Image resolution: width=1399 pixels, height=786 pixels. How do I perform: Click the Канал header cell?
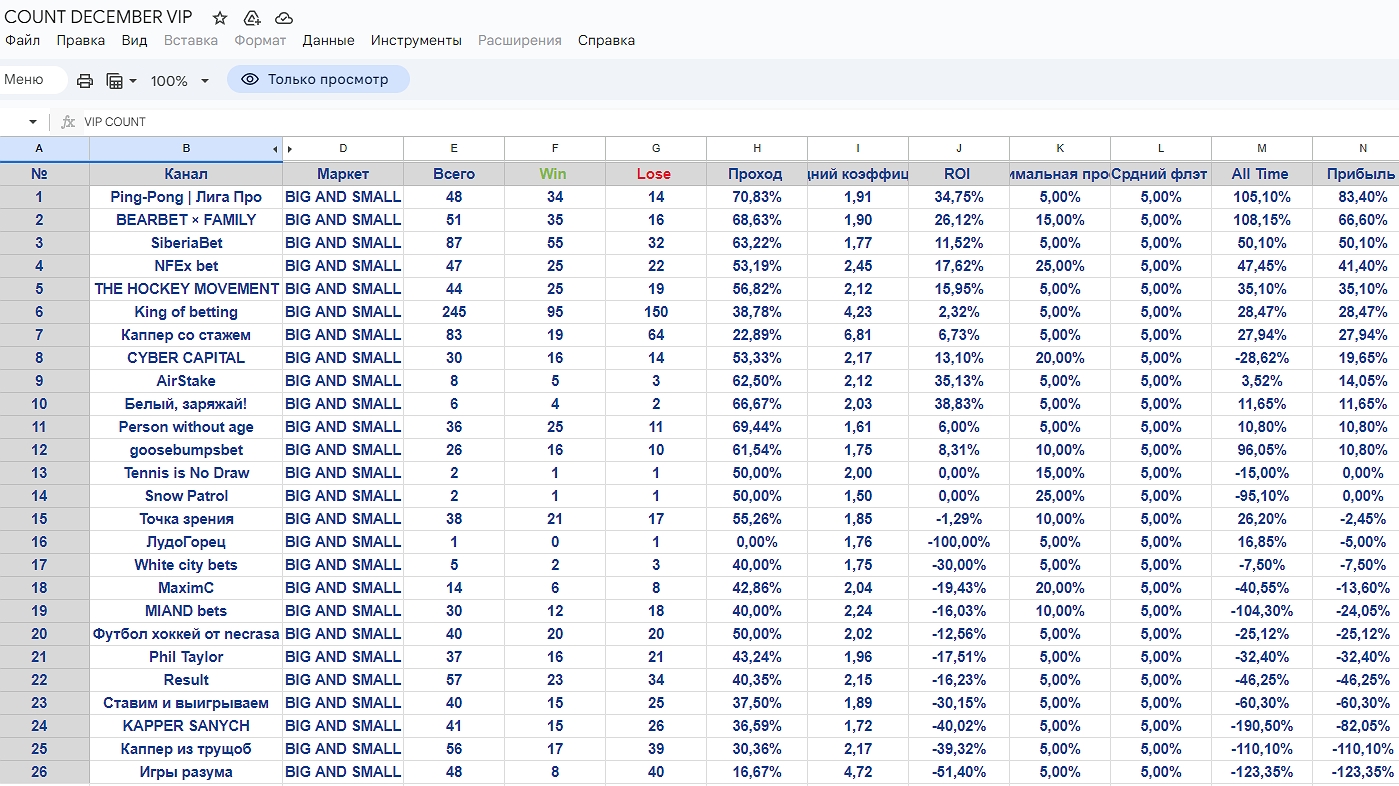[186, 174]
